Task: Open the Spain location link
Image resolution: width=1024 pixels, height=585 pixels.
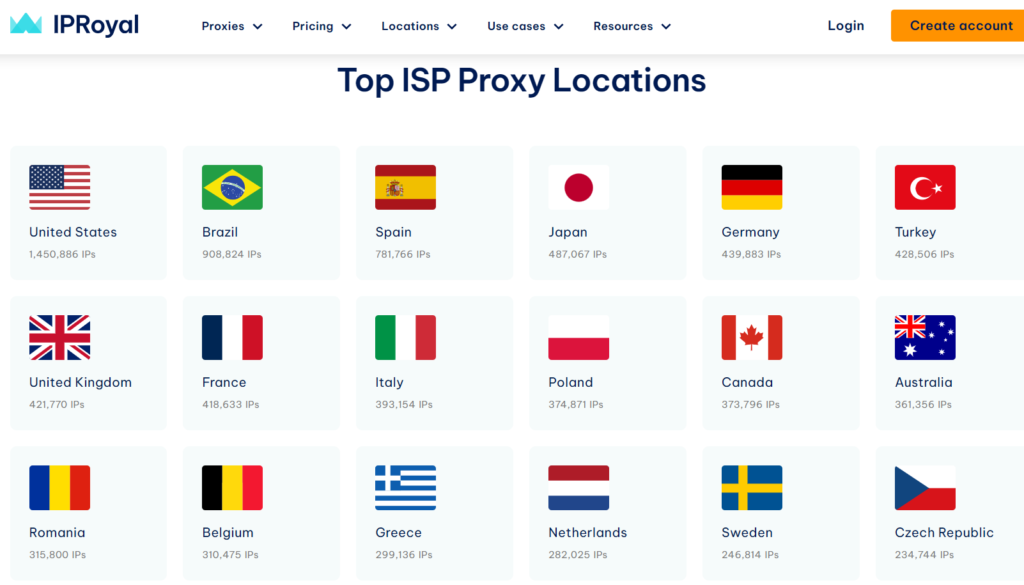Action: coord(393,232)
